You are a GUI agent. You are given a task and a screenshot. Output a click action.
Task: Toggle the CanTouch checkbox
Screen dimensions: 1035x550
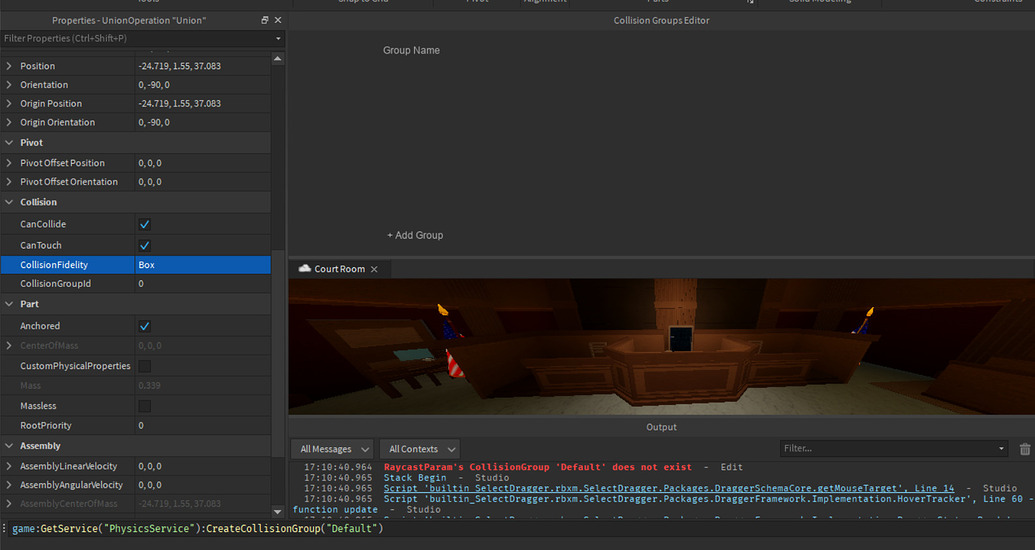145,246
